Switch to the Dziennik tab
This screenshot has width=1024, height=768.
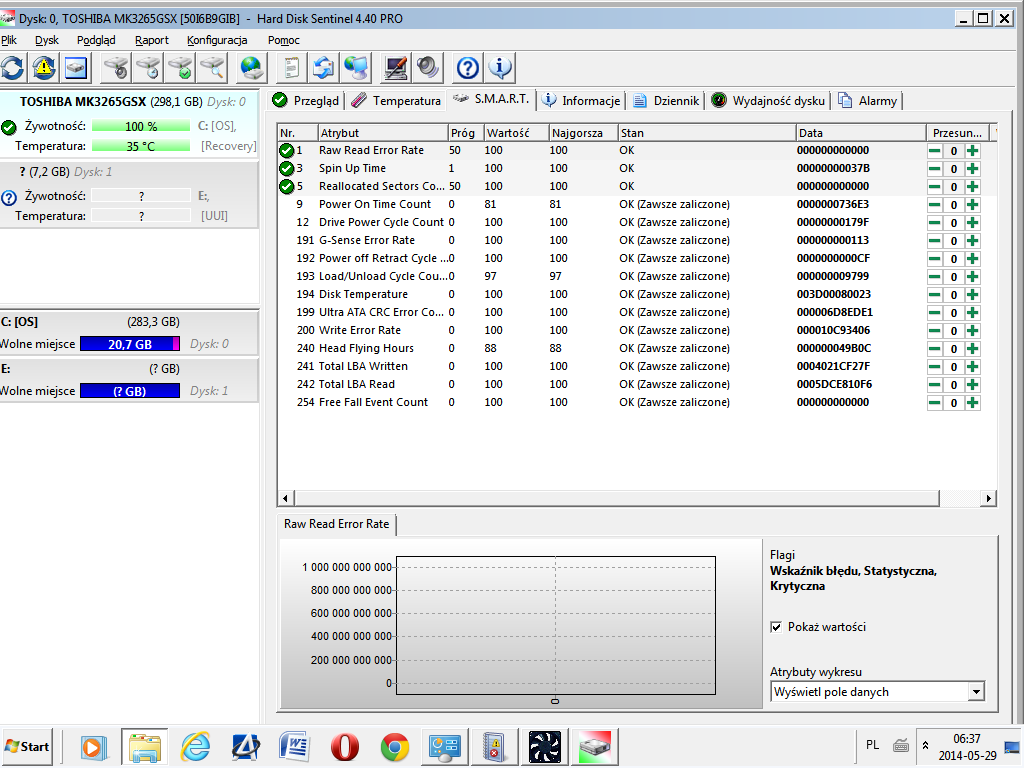[x=665, y=101]
